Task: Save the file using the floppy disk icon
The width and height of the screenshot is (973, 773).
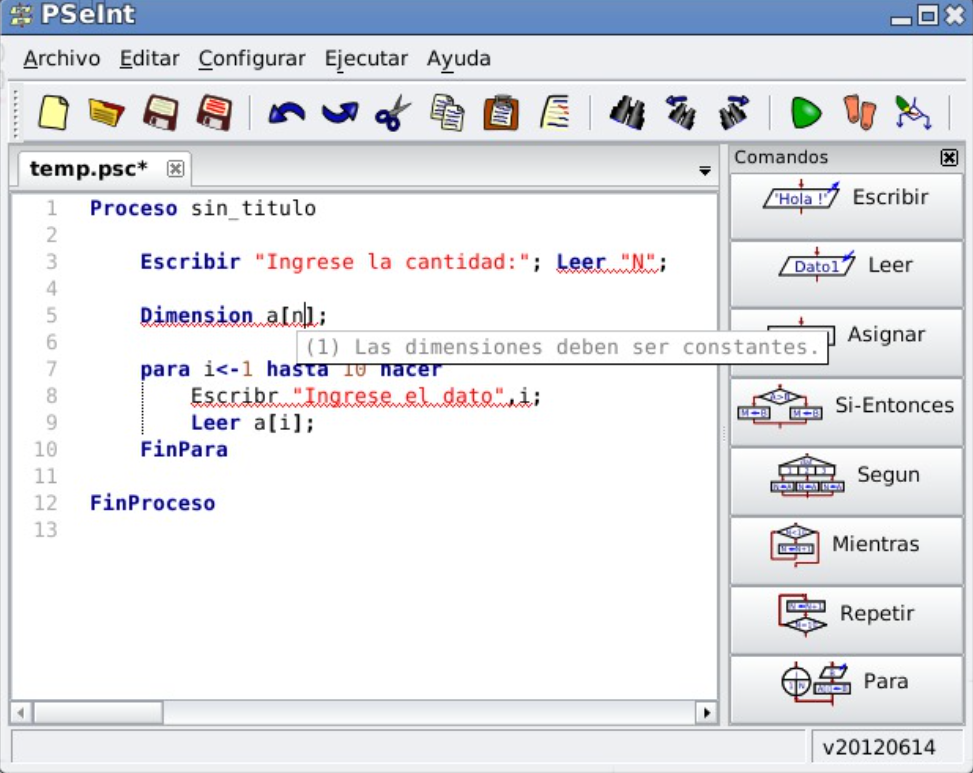Action: [160, 112]
